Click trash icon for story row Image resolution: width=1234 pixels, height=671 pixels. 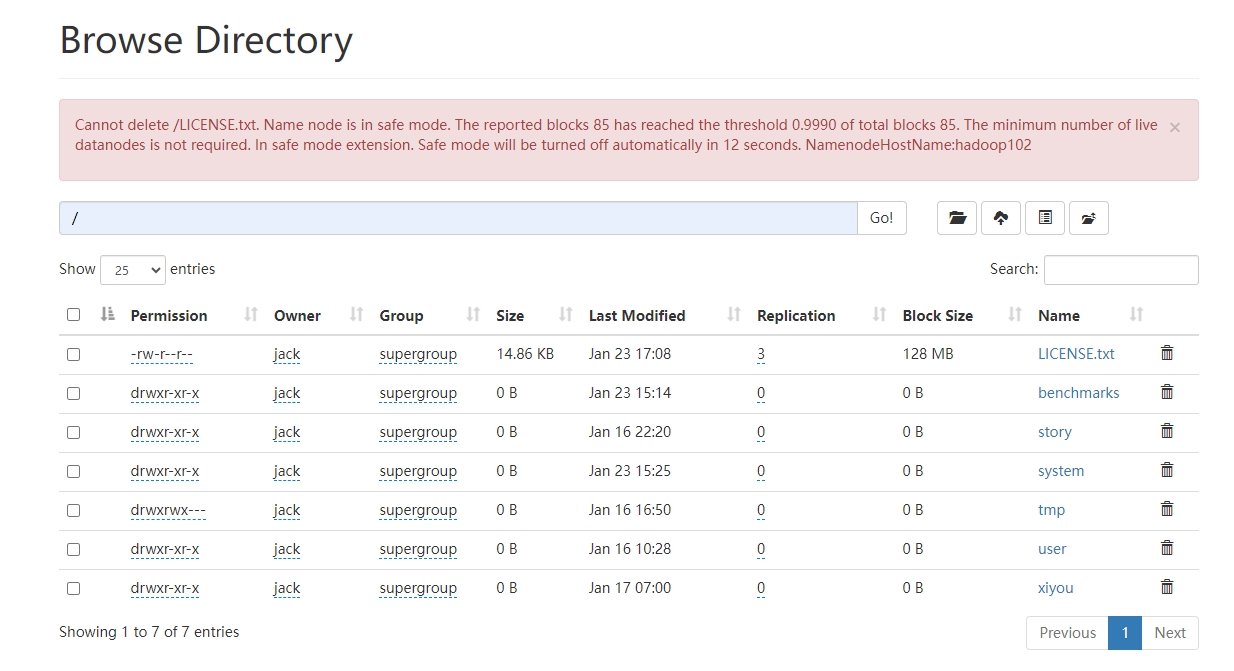pos(1167,431)
